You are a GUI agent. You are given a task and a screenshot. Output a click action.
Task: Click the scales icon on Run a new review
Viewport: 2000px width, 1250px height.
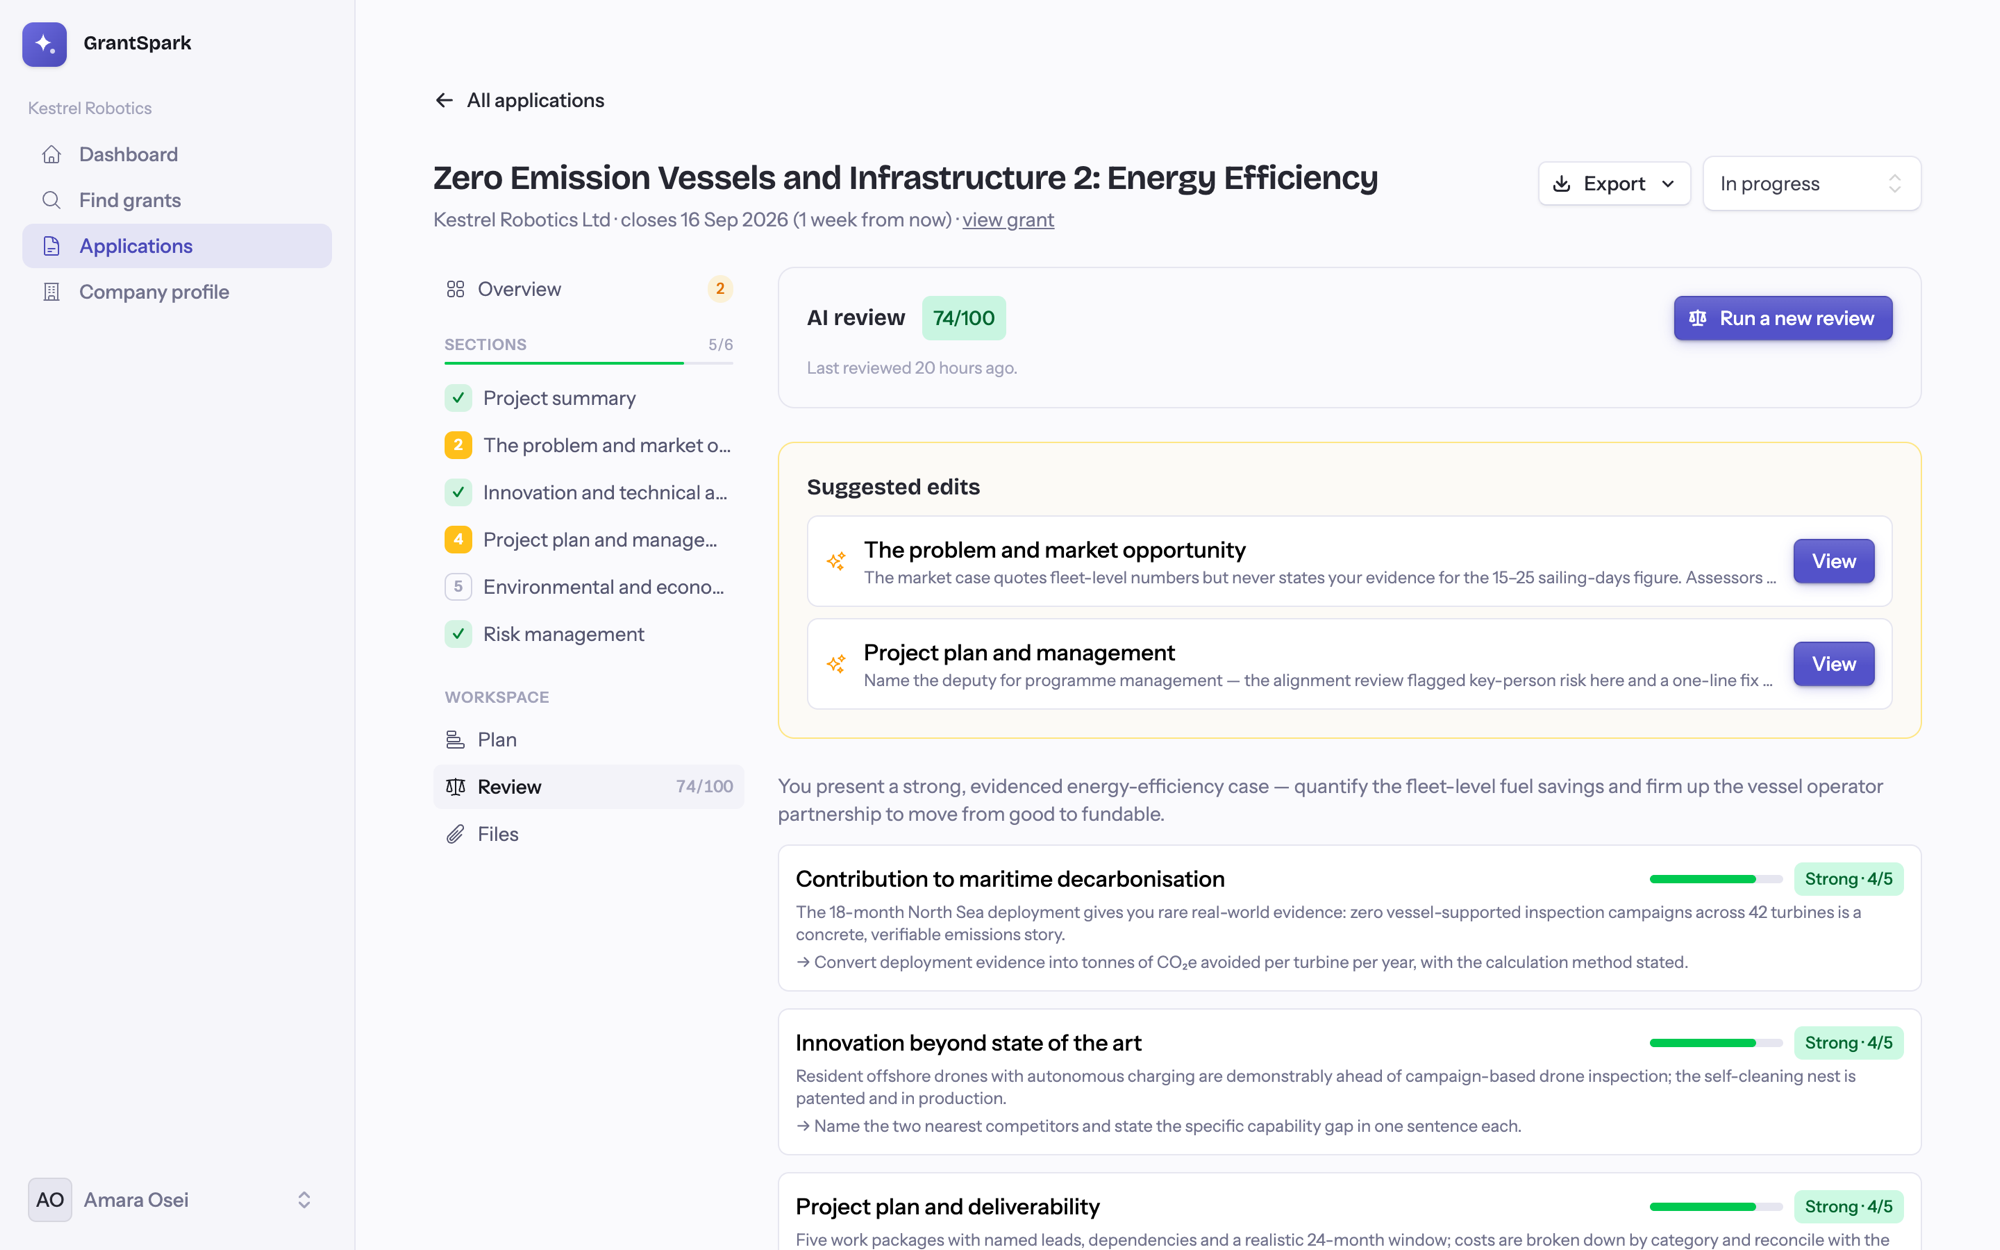coord(1698,318)
